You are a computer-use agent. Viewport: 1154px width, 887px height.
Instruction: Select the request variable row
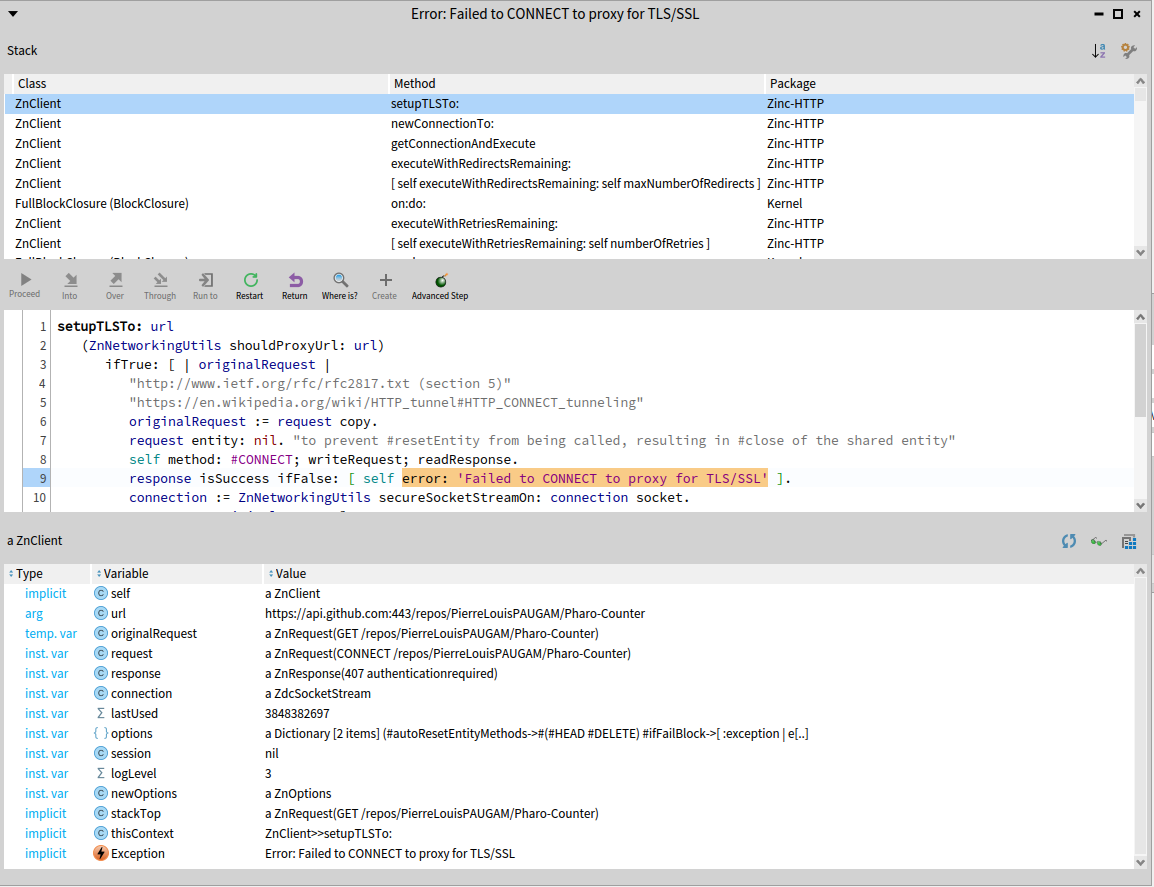point(569,654)
